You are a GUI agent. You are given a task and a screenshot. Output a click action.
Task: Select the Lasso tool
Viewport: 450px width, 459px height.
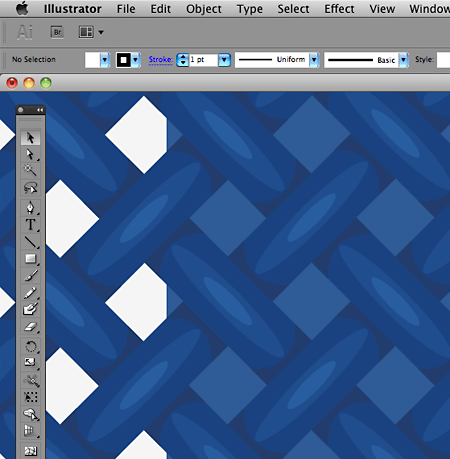pyautogui.click(x=30, y=188)
